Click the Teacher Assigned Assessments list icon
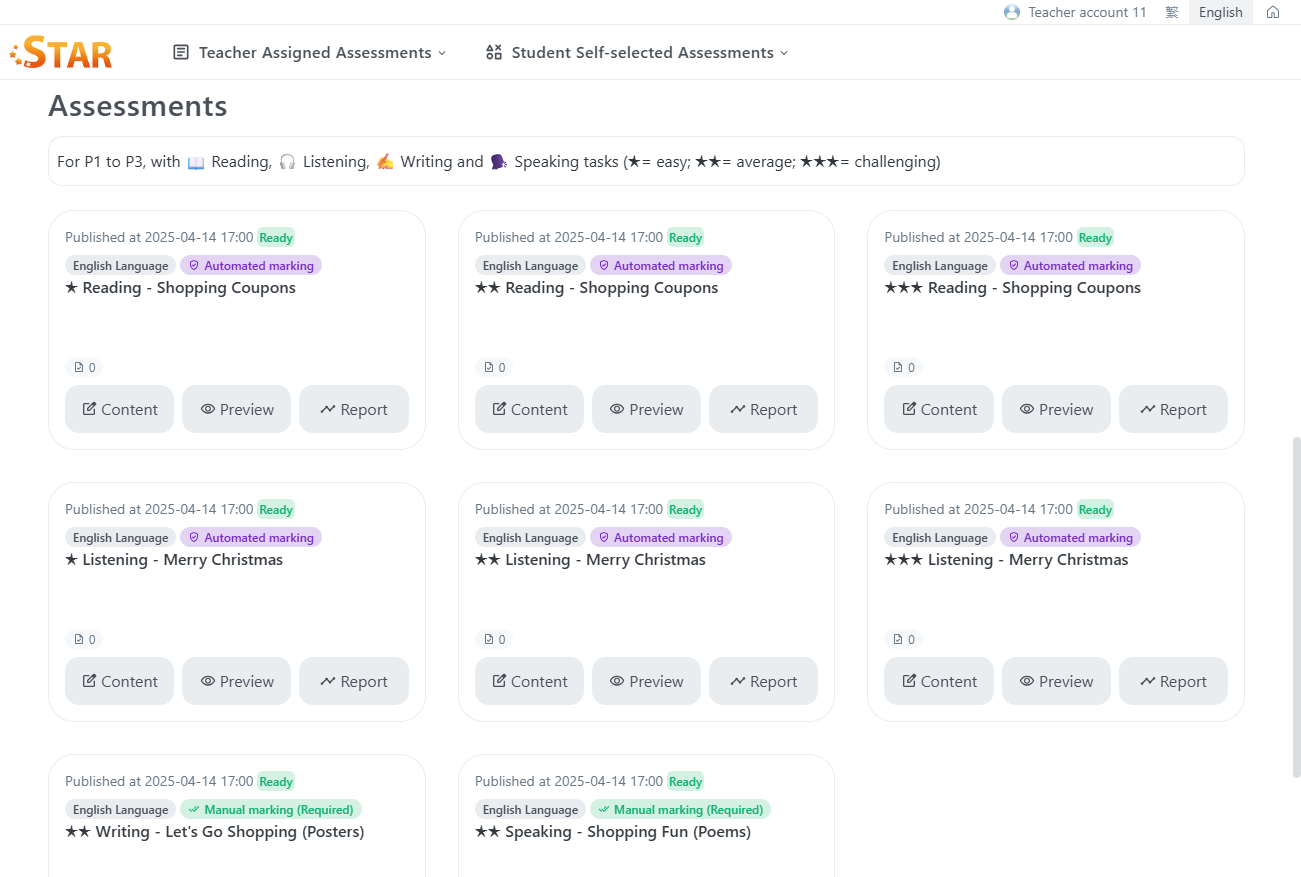The width and height of the screenshot is (1301, 877). [181, 52]
